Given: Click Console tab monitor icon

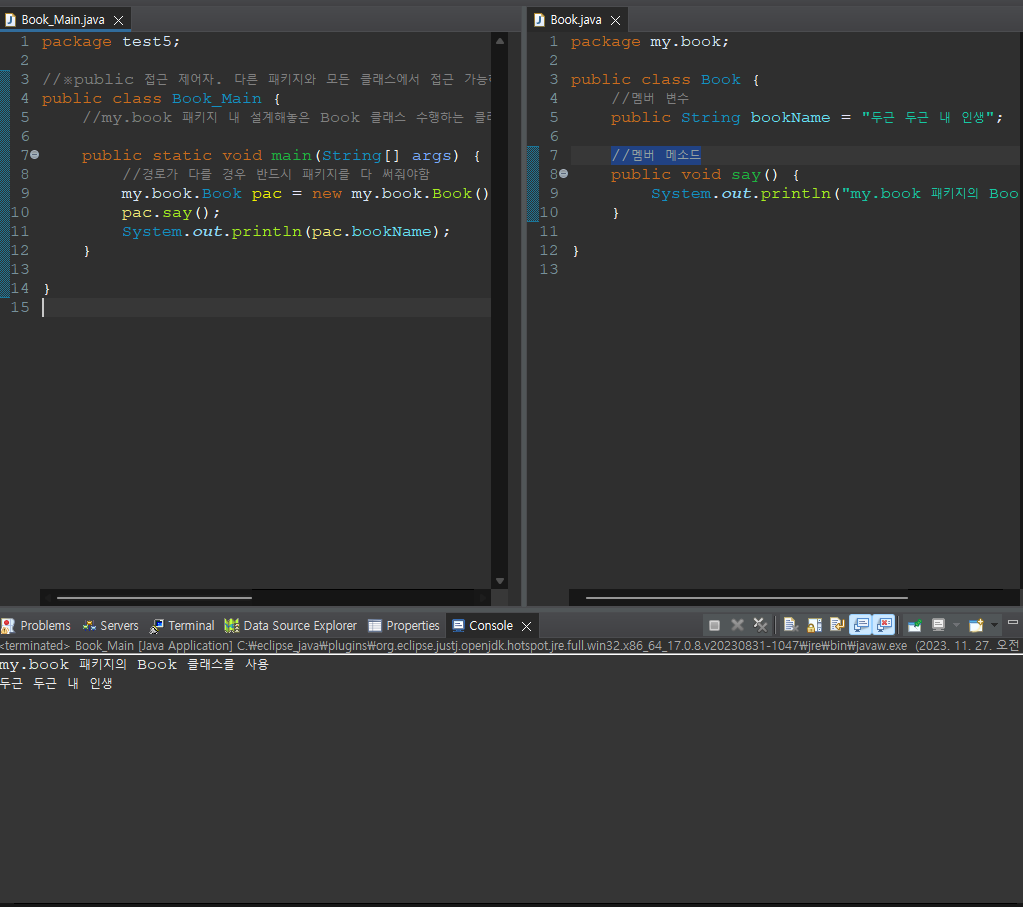Looking at the screenshot, I should click(458, 626).
